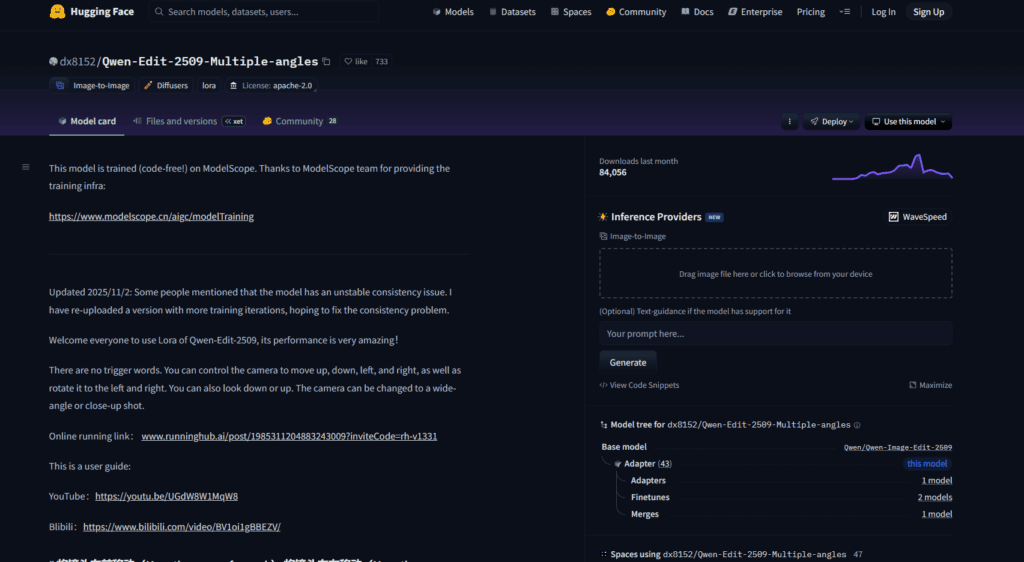Open the table of contents list icon

pos(25,167)
